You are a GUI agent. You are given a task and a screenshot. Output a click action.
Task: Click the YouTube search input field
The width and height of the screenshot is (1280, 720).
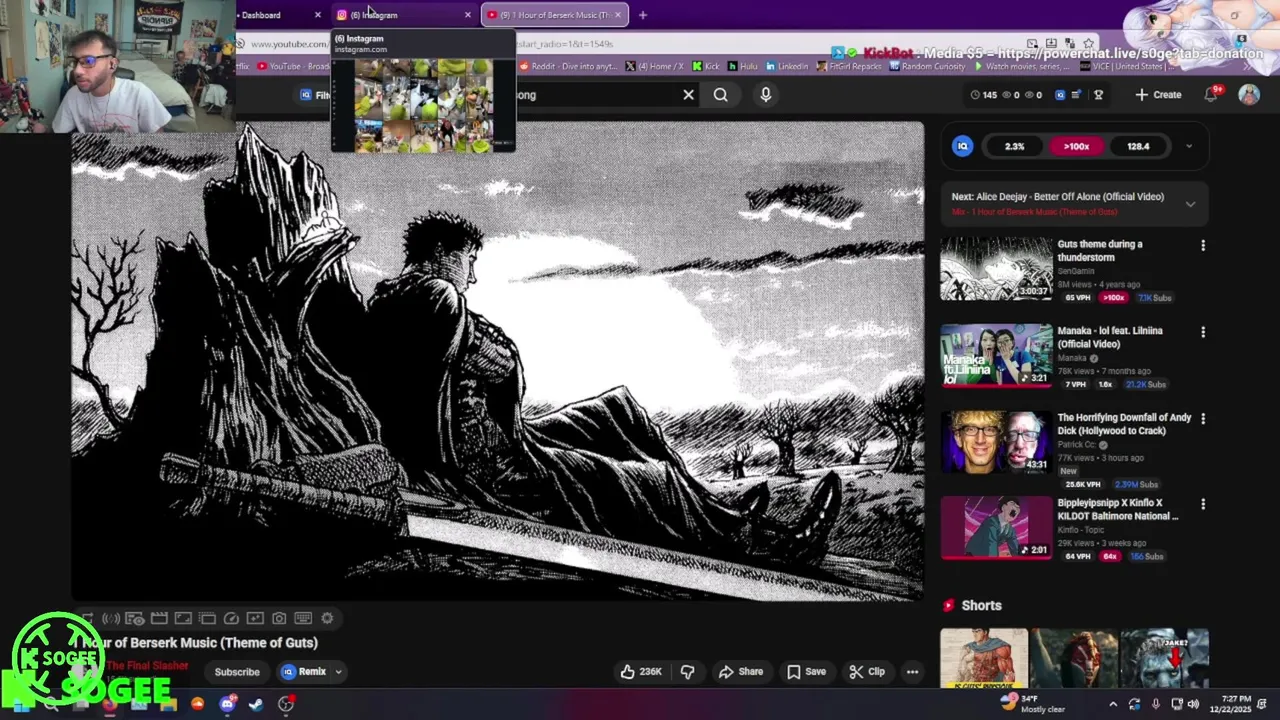(x=600, y=95)
